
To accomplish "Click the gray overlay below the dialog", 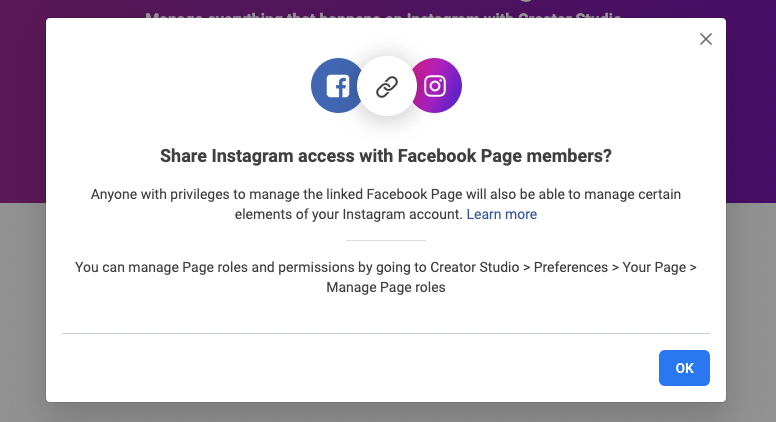I will (386, 412).
